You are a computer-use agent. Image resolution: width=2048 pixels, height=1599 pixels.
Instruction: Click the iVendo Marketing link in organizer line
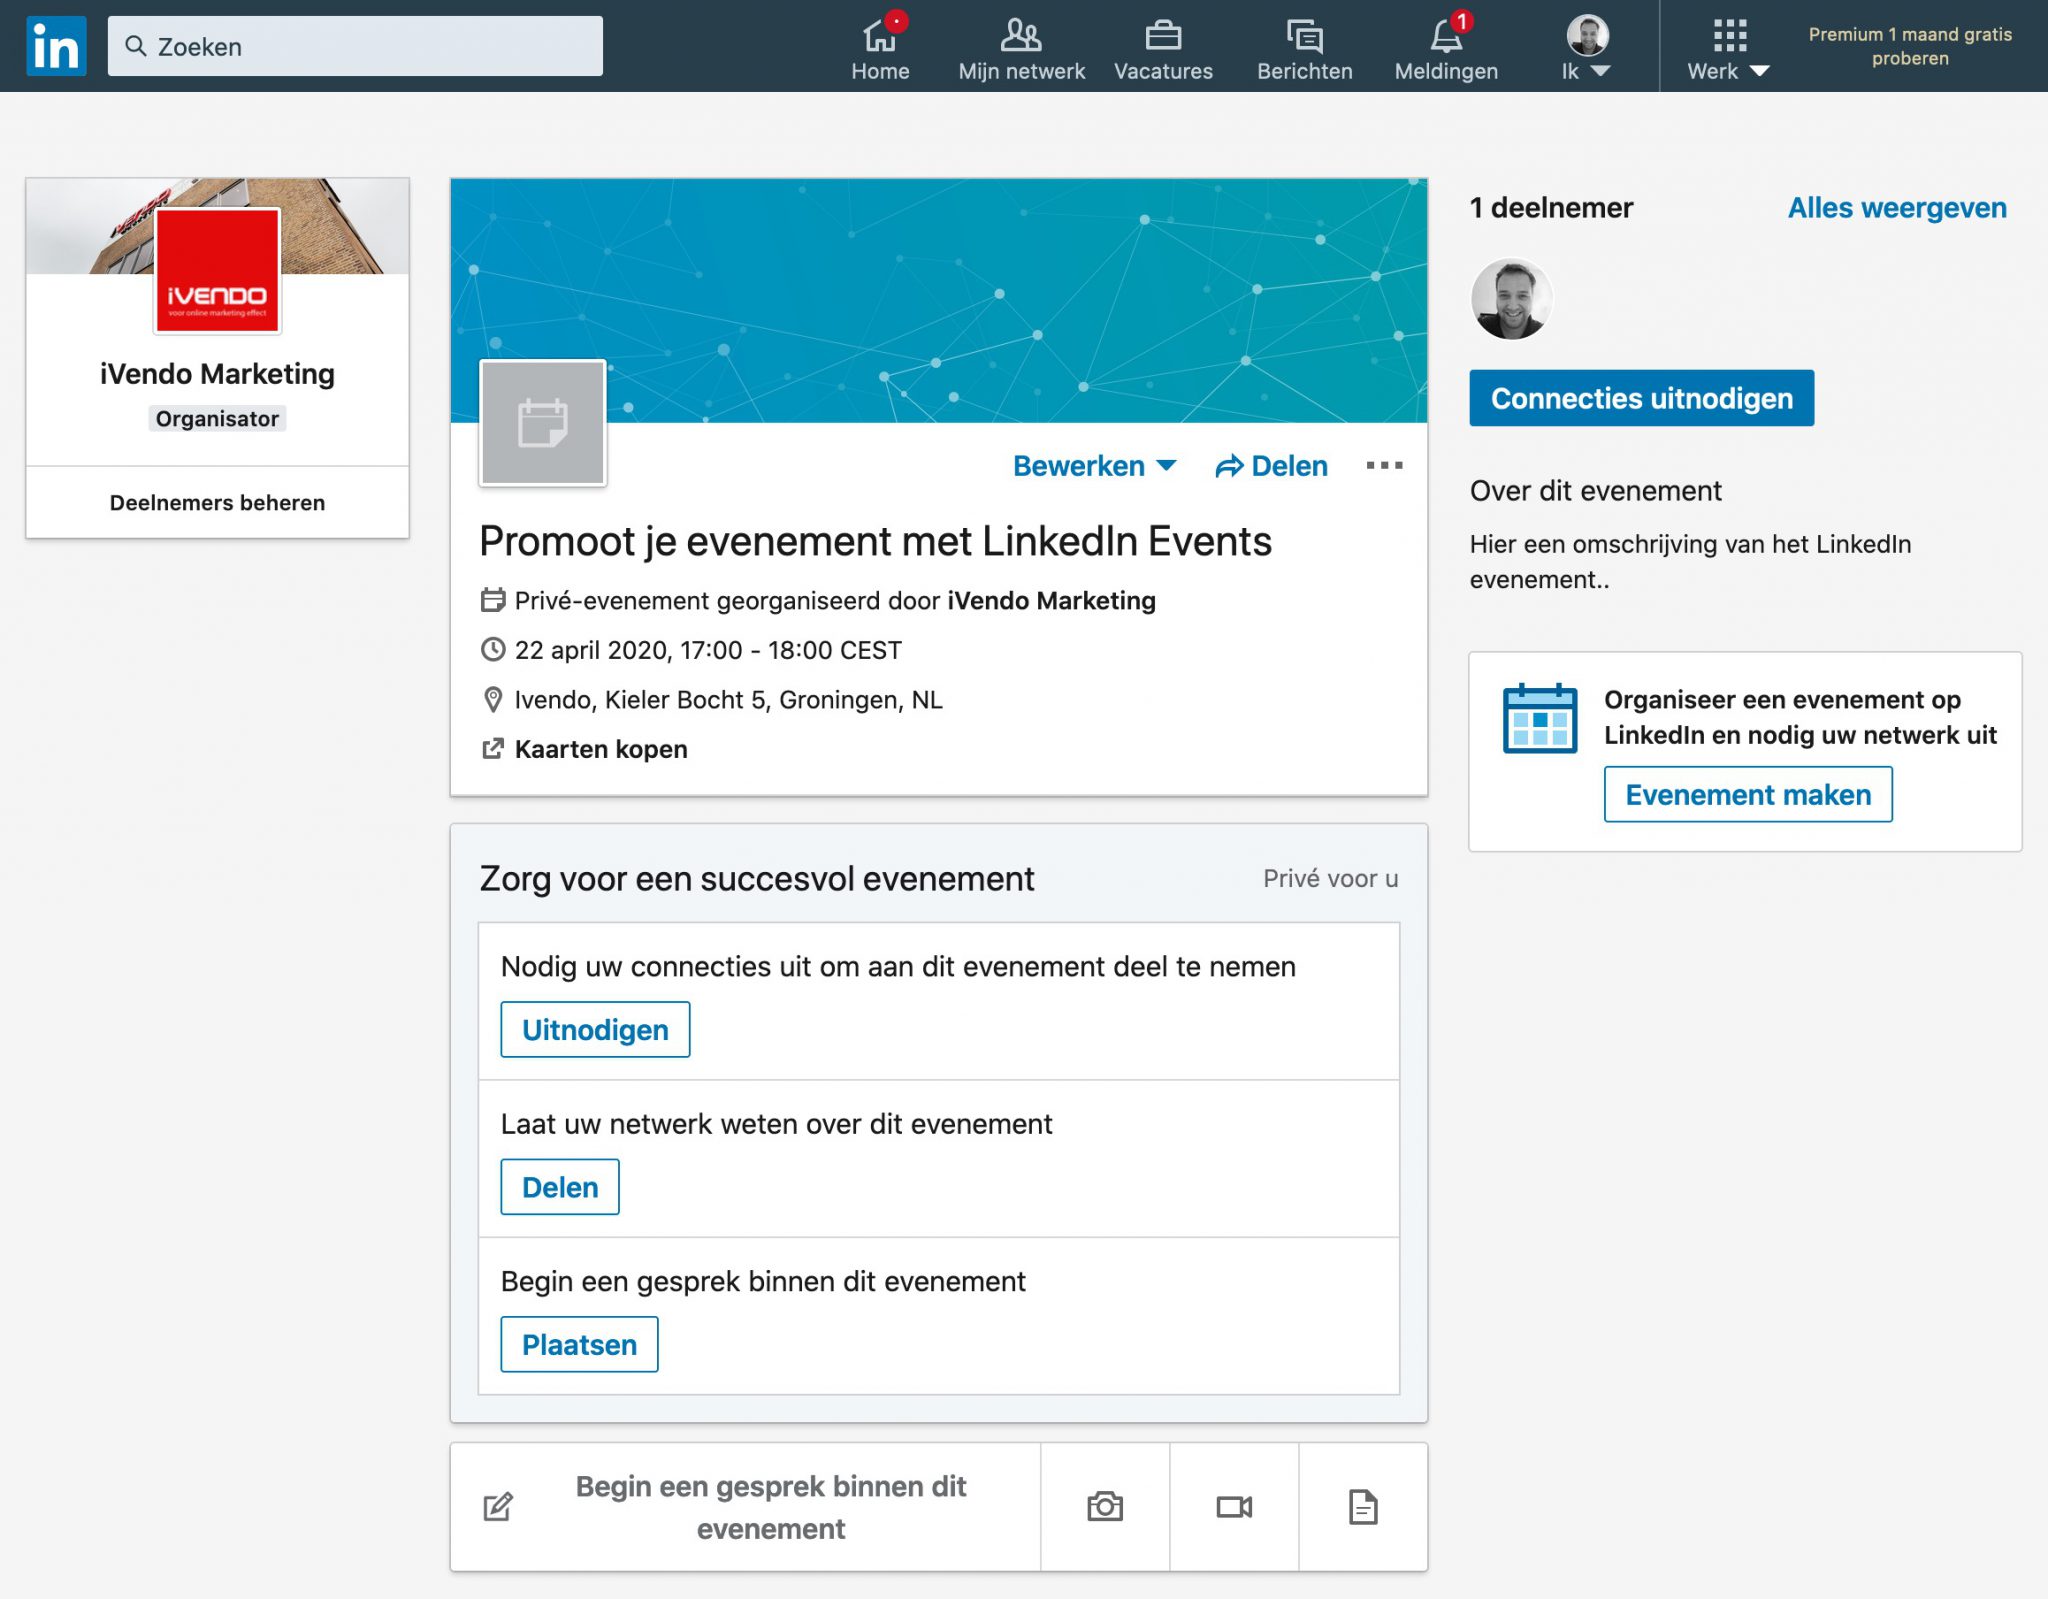point(1051,600)
